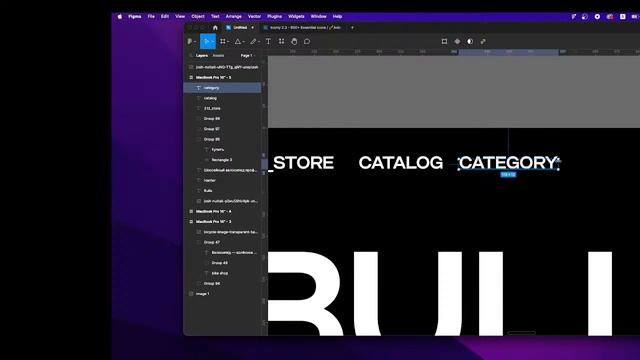This screenshot has height=360, width=640.
Task: Open the Object menu
Action: click(198, 16)
